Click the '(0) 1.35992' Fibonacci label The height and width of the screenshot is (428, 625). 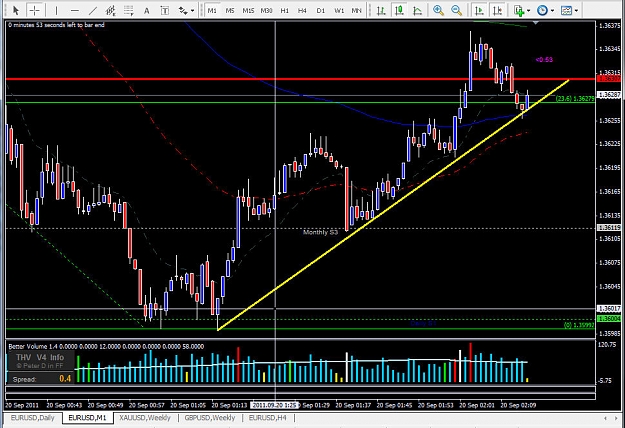[579, 325]
